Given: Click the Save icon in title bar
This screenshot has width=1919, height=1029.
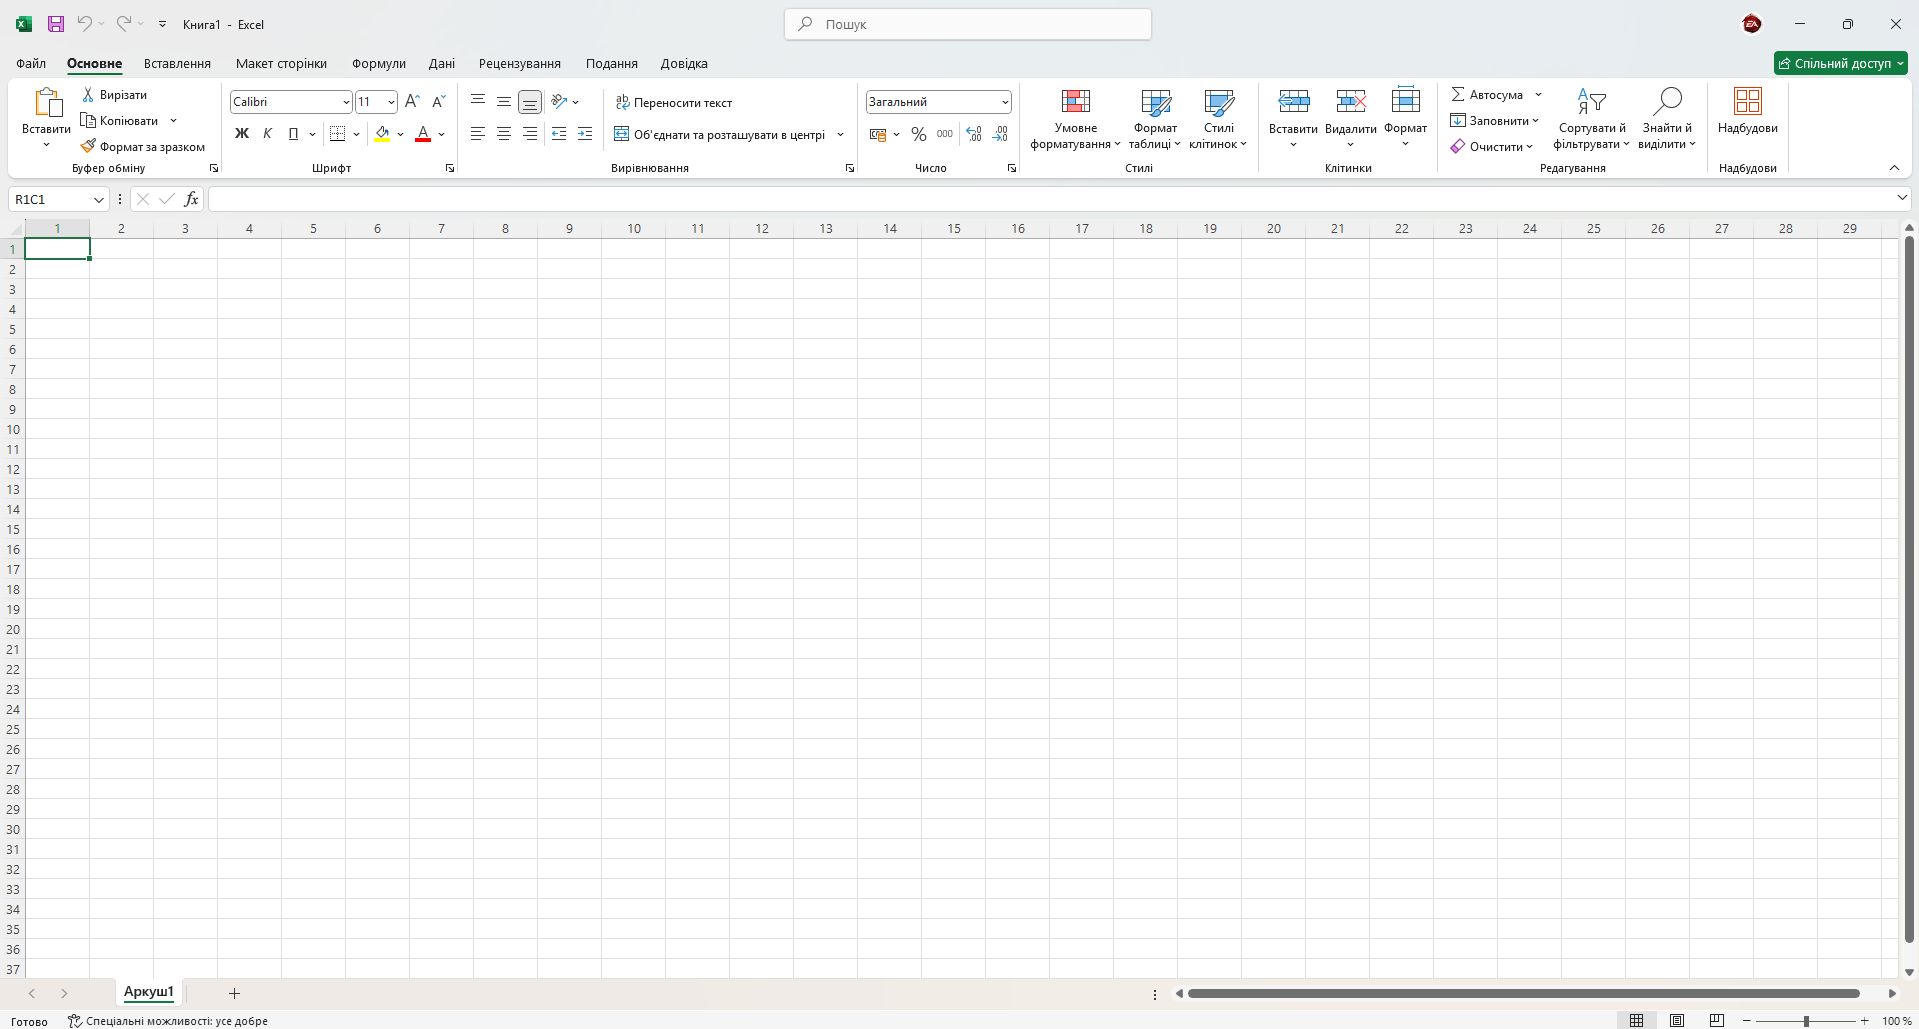Looking at the screenshot, I should pyautogui.click(x=56, y=24).
